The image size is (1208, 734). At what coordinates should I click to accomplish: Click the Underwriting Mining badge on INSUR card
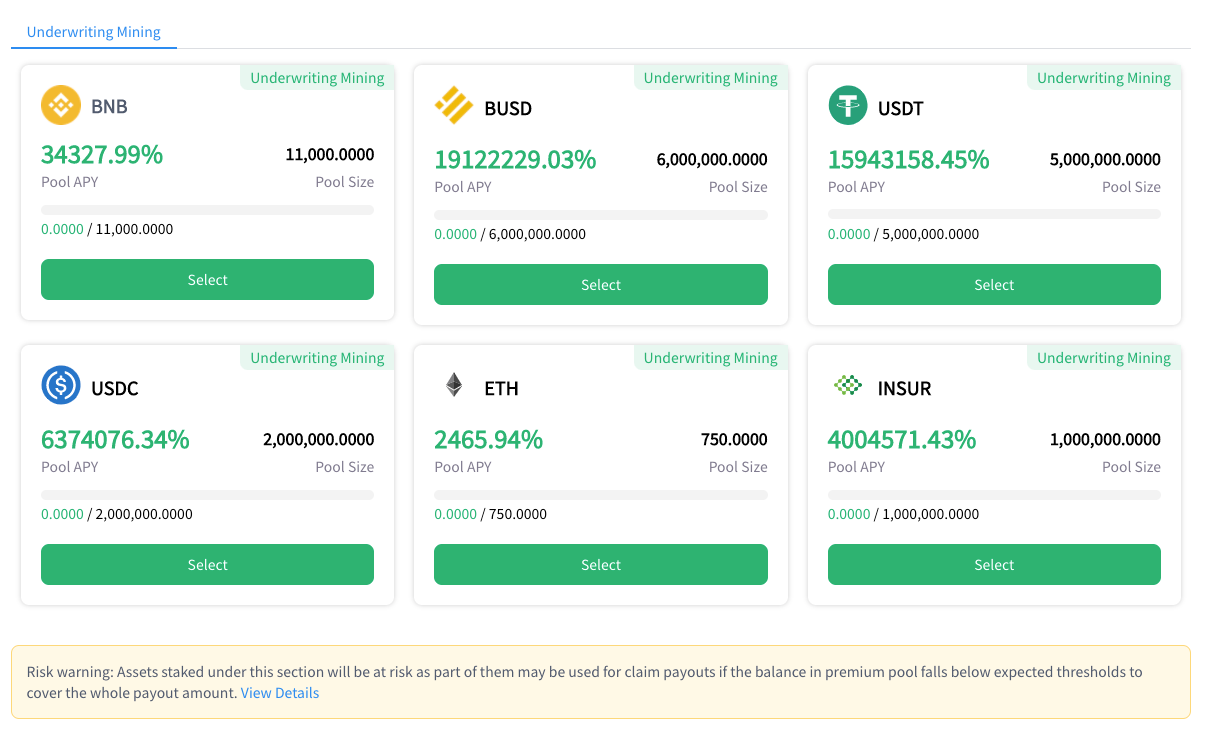(1104, 358)
